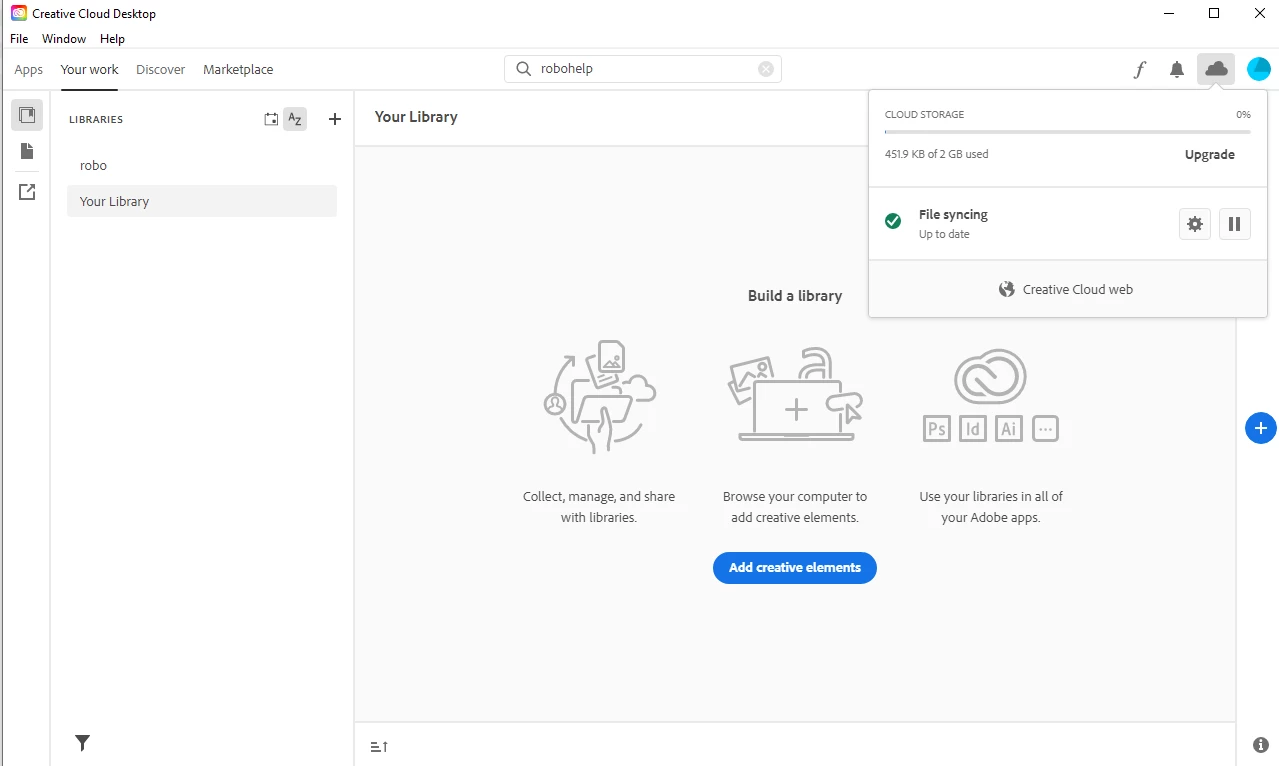
Task: Select Your Library in list
Action: (x=202, y=201)
